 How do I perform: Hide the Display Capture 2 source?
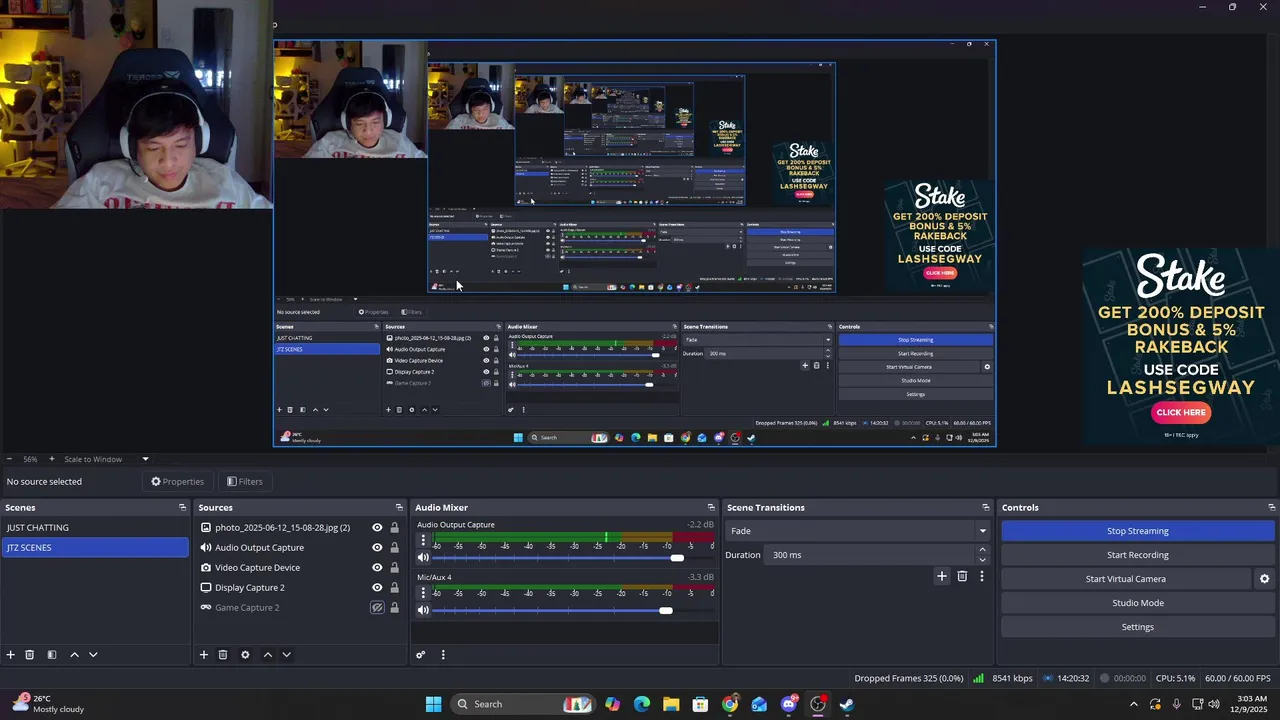click(377, 588)
